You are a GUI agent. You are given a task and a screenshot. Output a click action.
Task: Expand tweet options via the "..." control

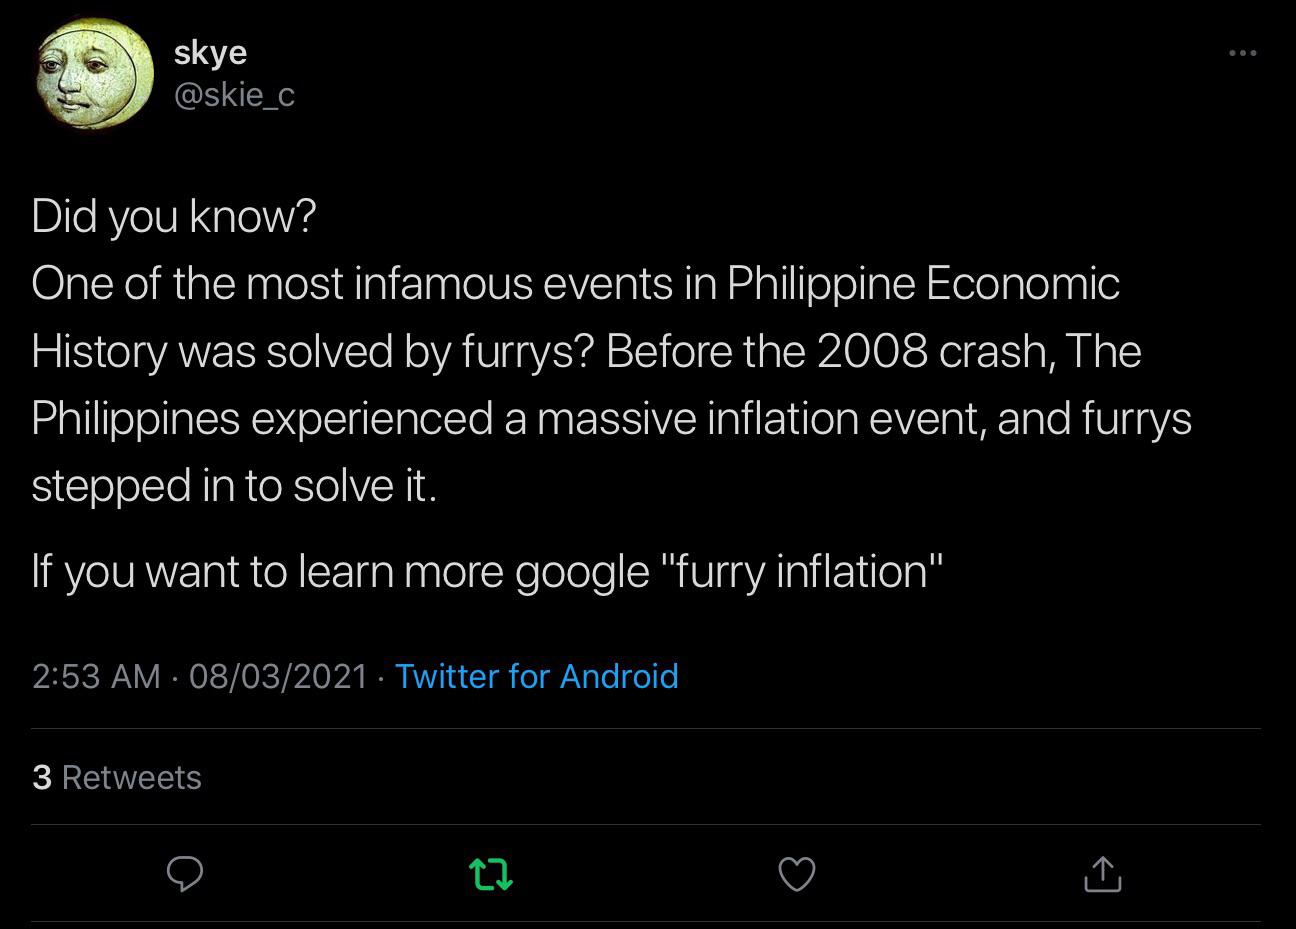coord(1242,52)
